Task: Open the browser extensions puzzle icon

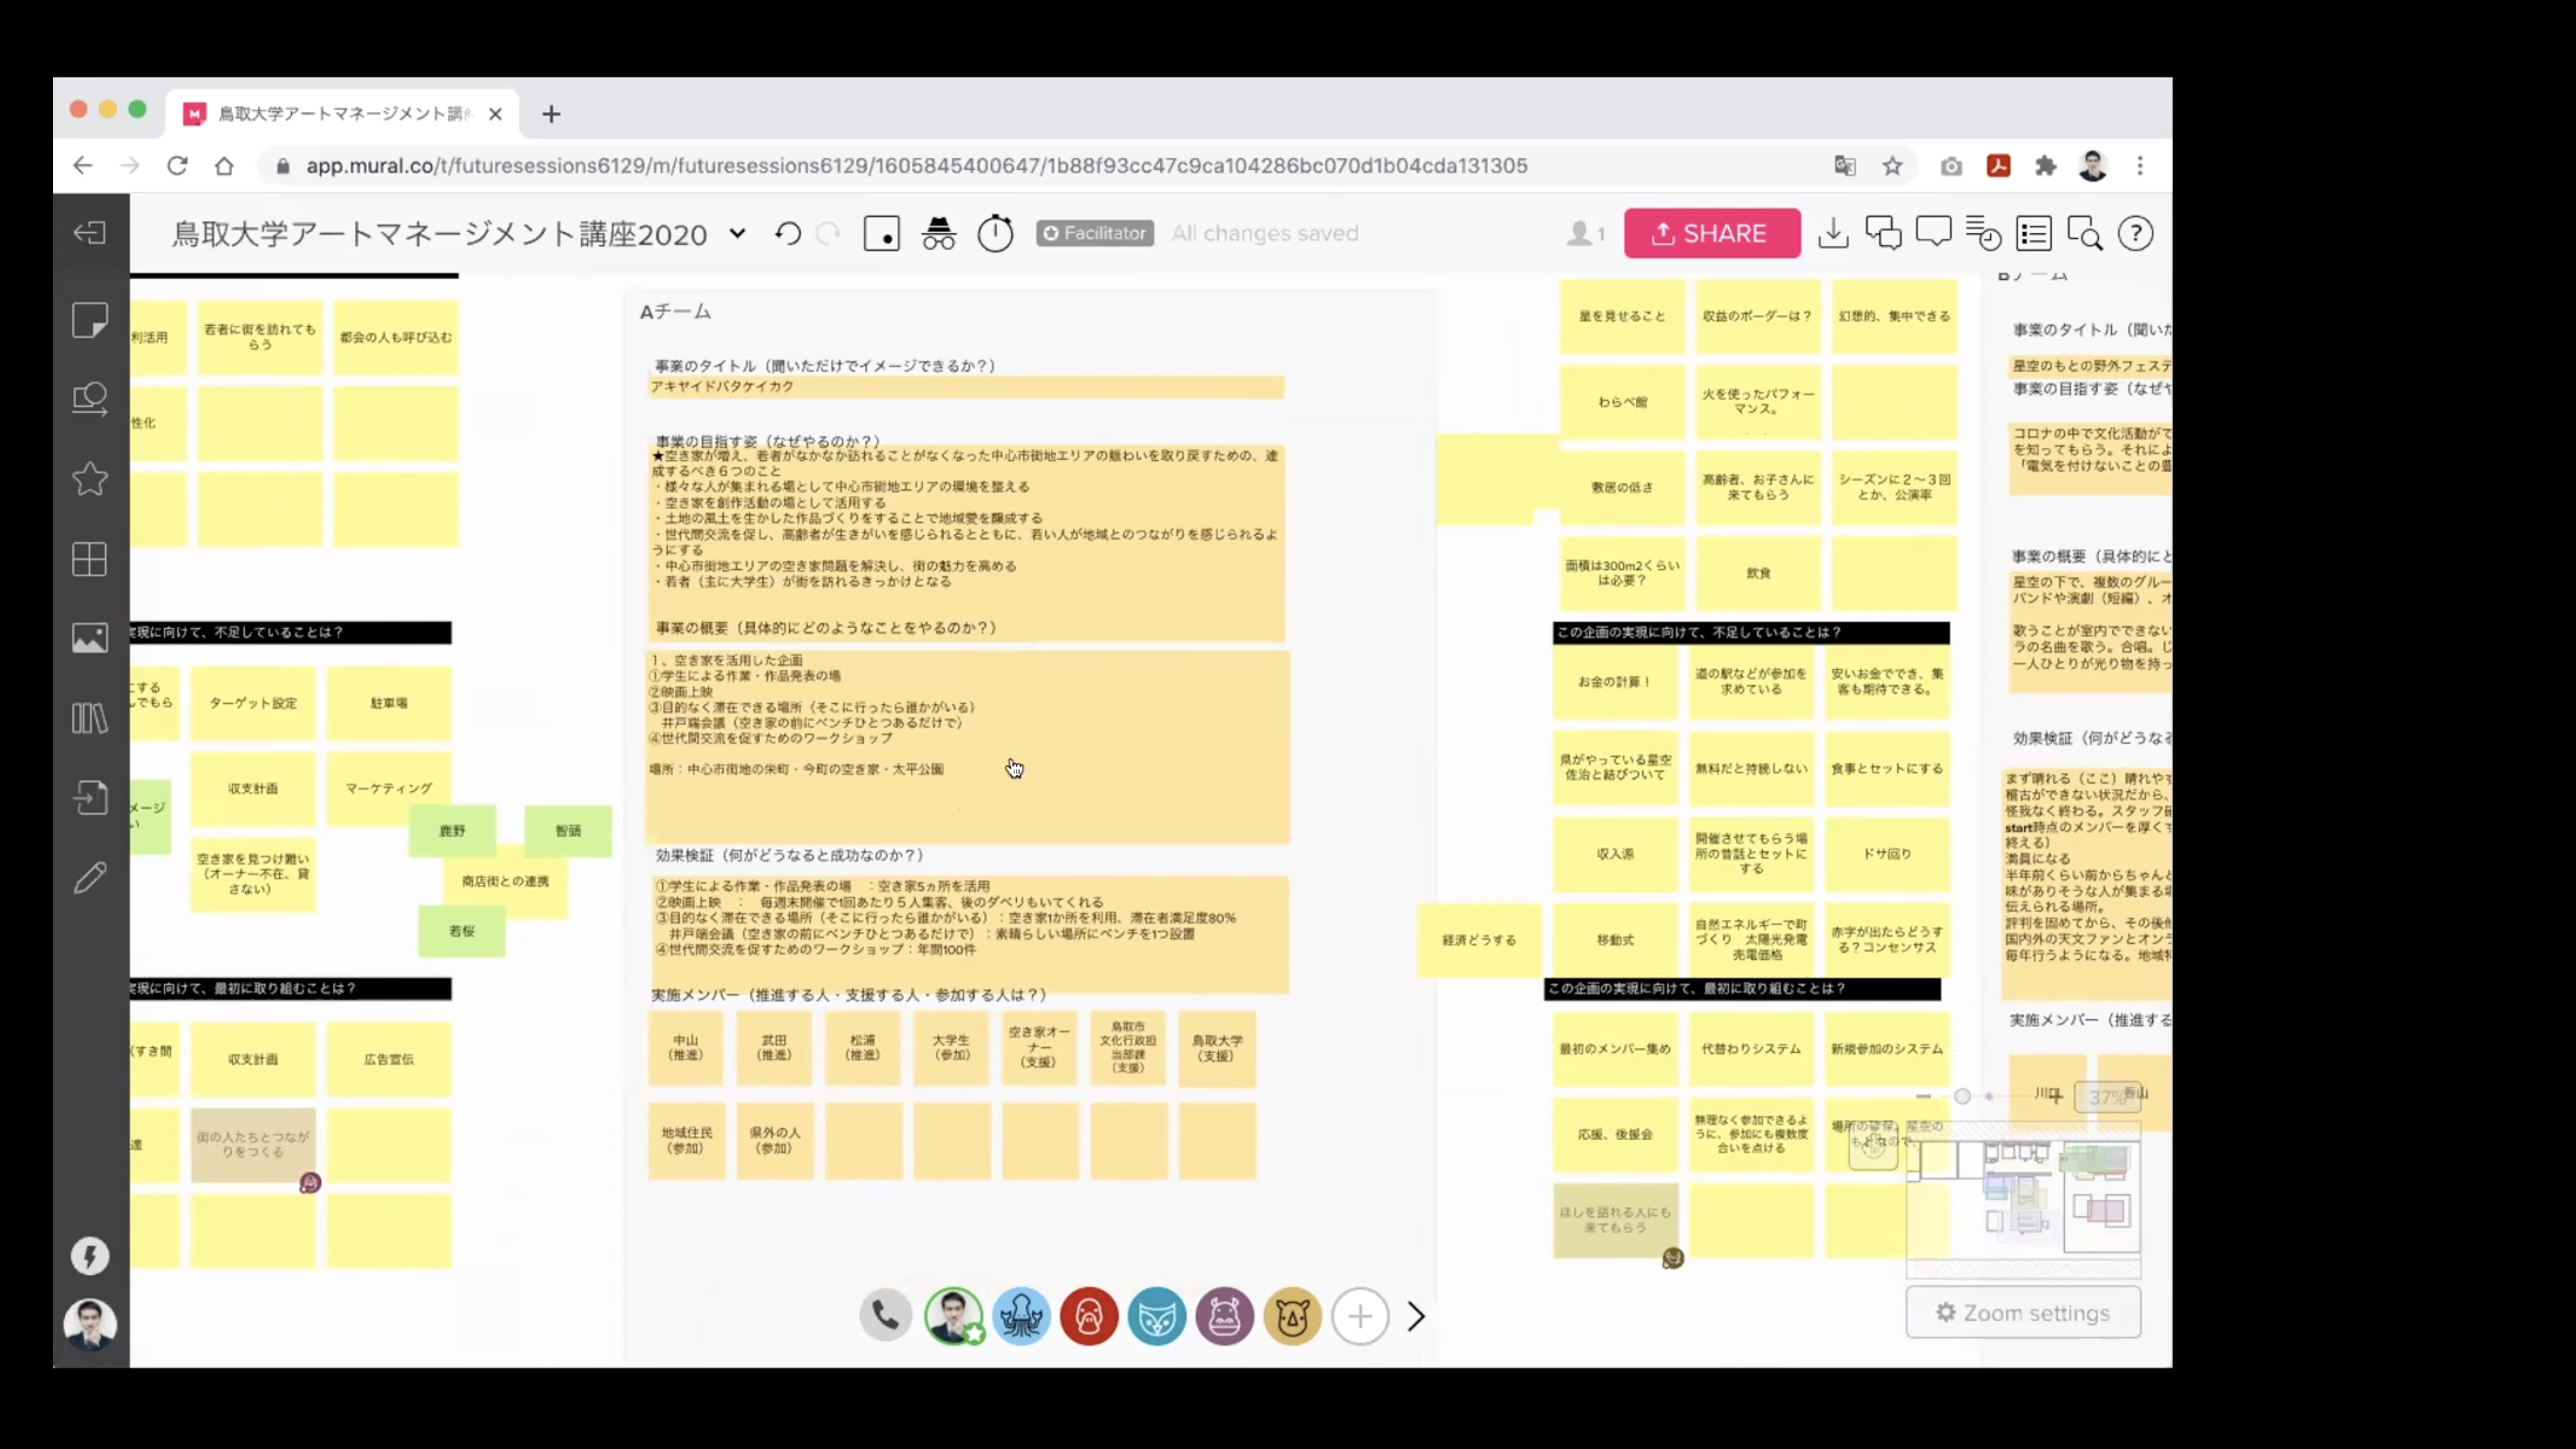Action: [x=2046, y=166]
